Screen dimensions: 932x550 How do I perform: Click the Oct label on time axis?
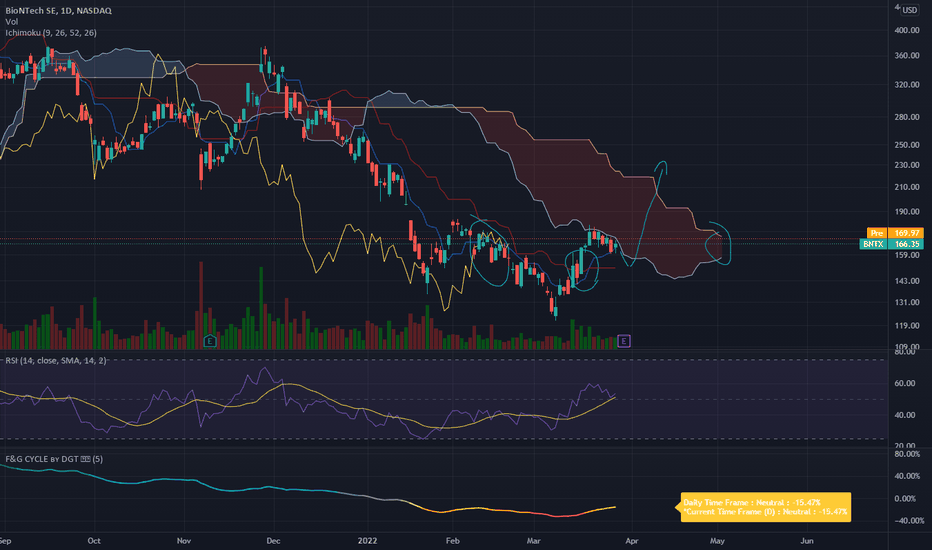(94, 540)
